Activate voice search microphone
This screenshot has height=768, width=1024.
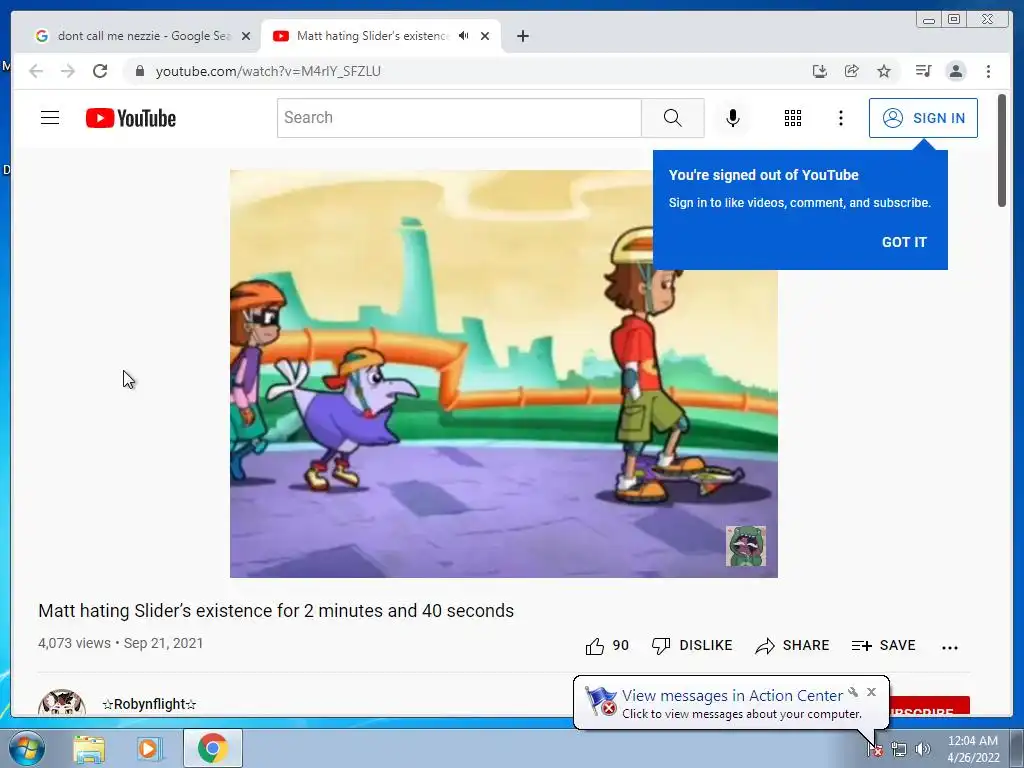coord(733,118)
